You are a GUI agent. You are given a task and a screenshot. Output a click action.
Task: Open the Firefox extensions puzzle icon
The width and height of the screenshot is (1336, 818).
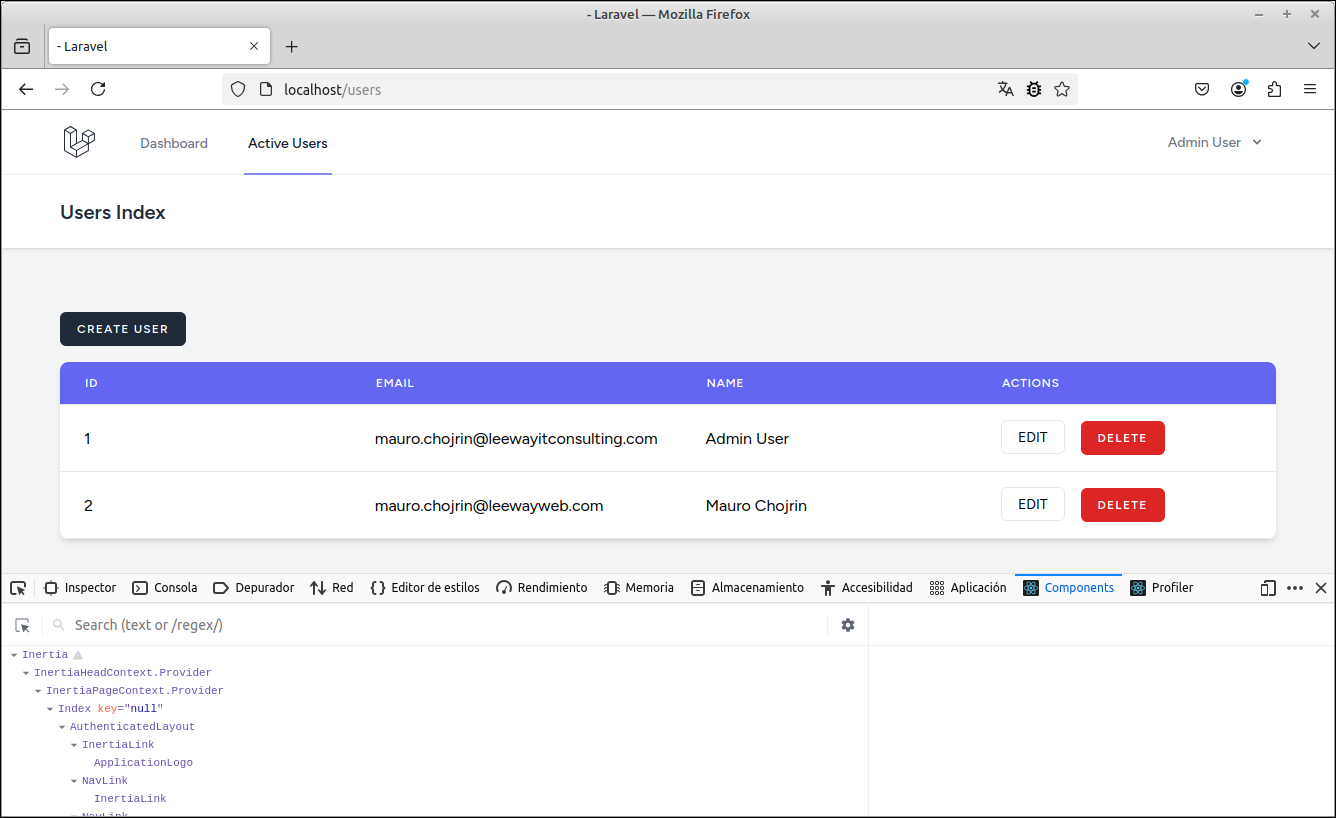(x=1274, y=89)
